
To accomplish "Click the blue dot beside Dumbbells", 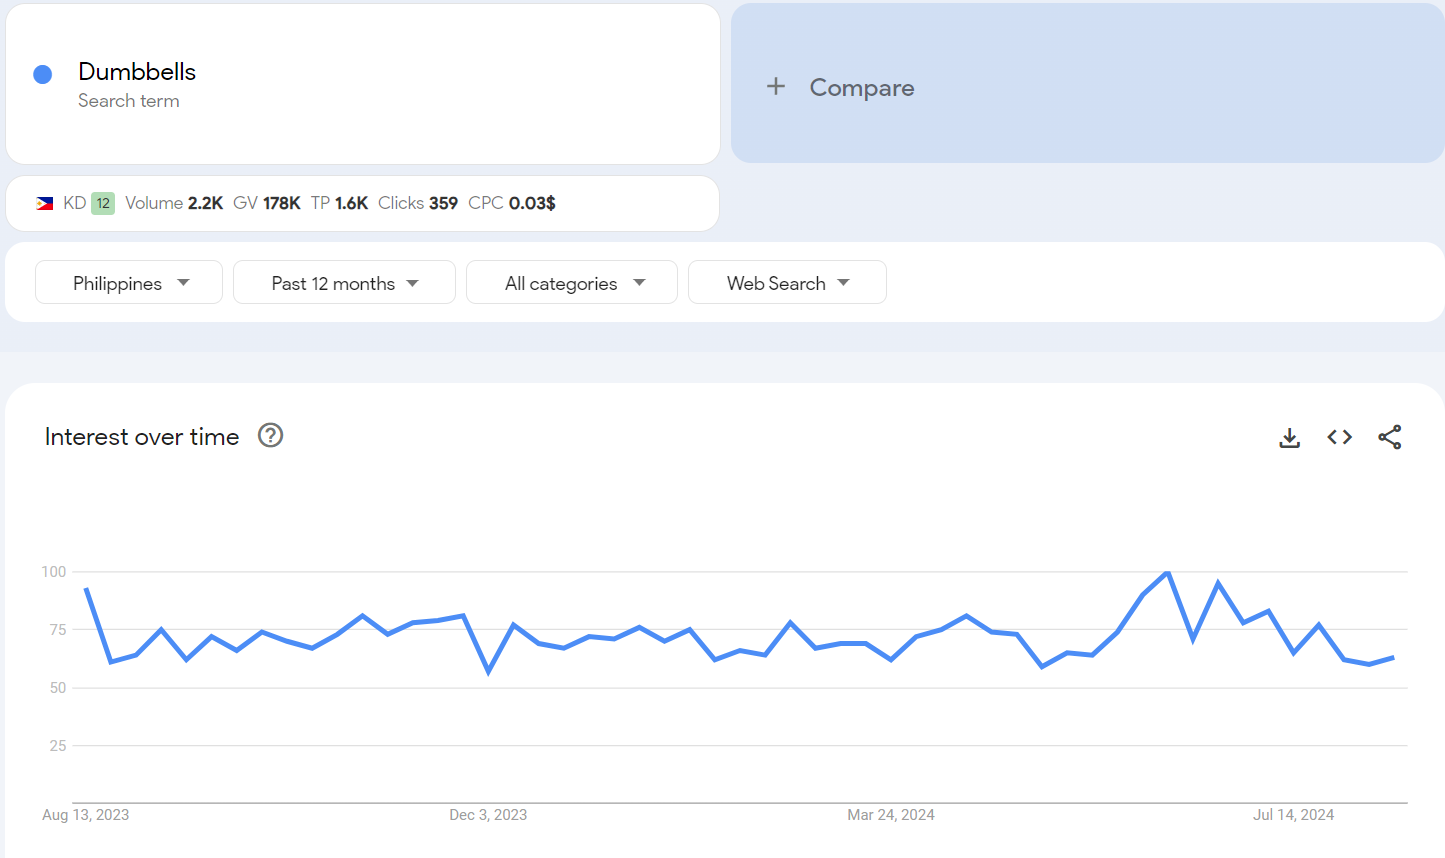I will click(43, 74).
